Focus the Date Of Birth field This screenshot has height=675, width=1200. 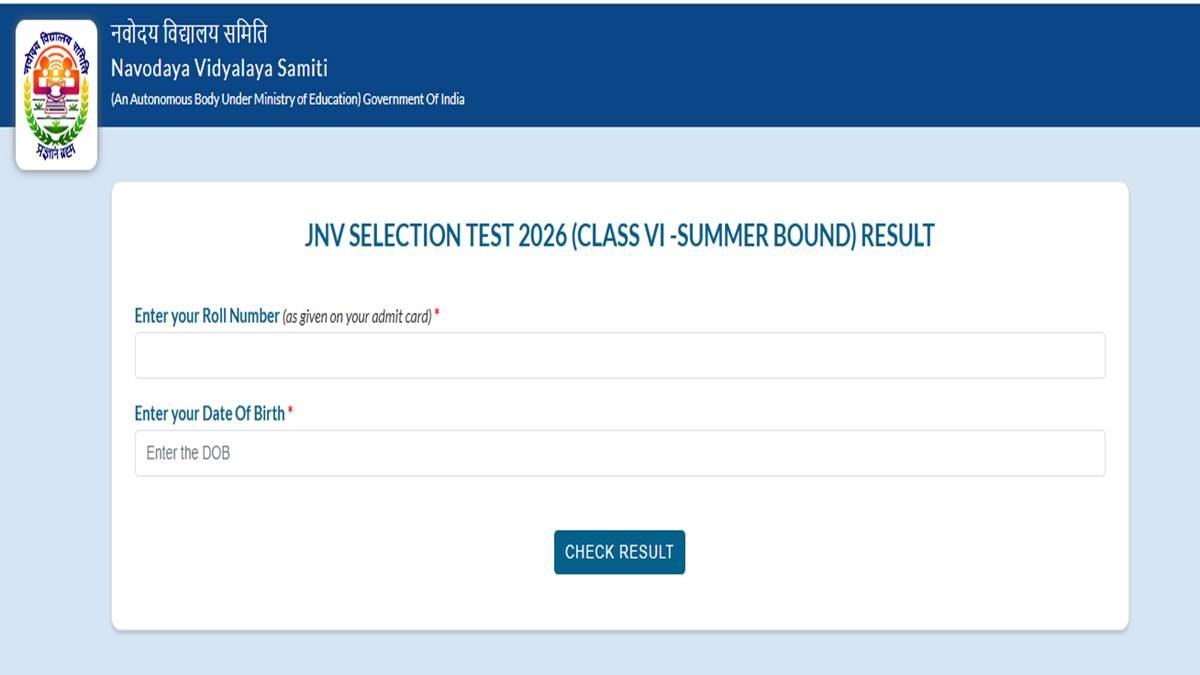pos(619,453)
